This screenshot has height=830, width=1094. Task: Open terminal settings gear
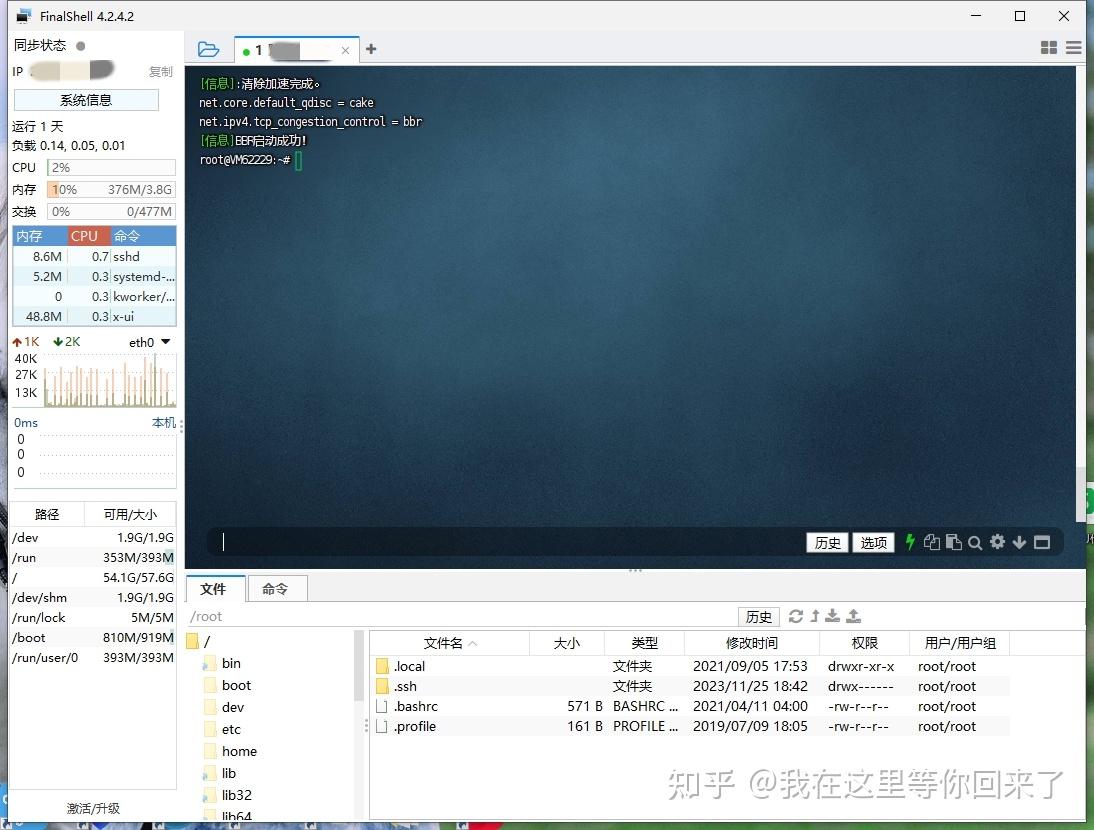coord(998,542)
